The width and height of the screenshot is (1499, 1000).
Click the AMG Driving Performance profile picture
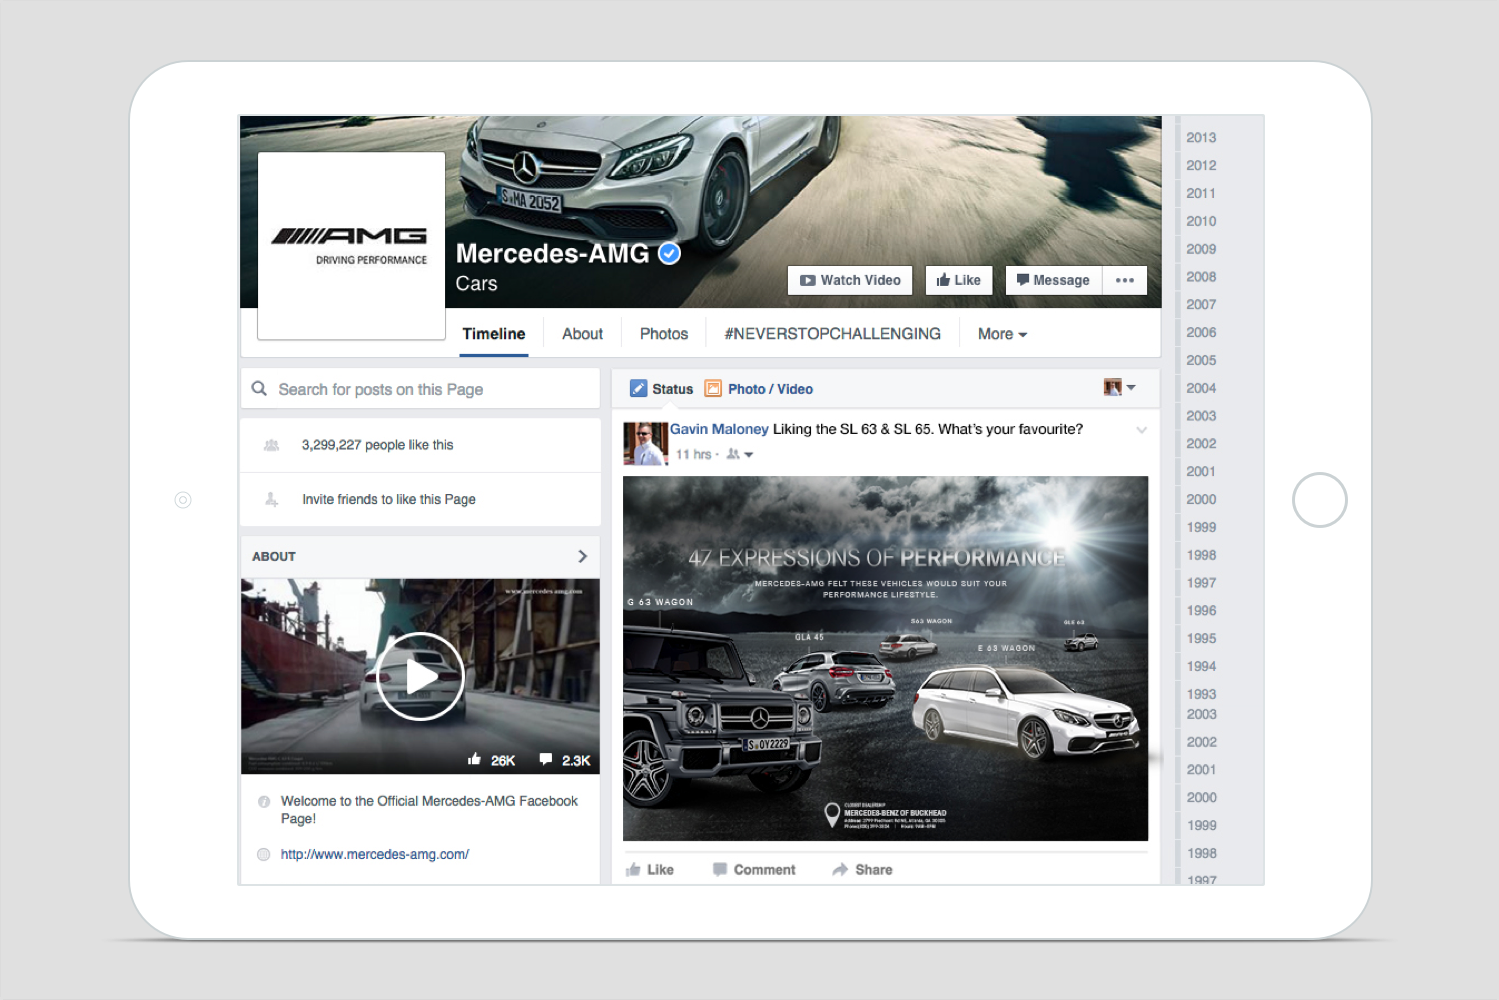point(351,246)
